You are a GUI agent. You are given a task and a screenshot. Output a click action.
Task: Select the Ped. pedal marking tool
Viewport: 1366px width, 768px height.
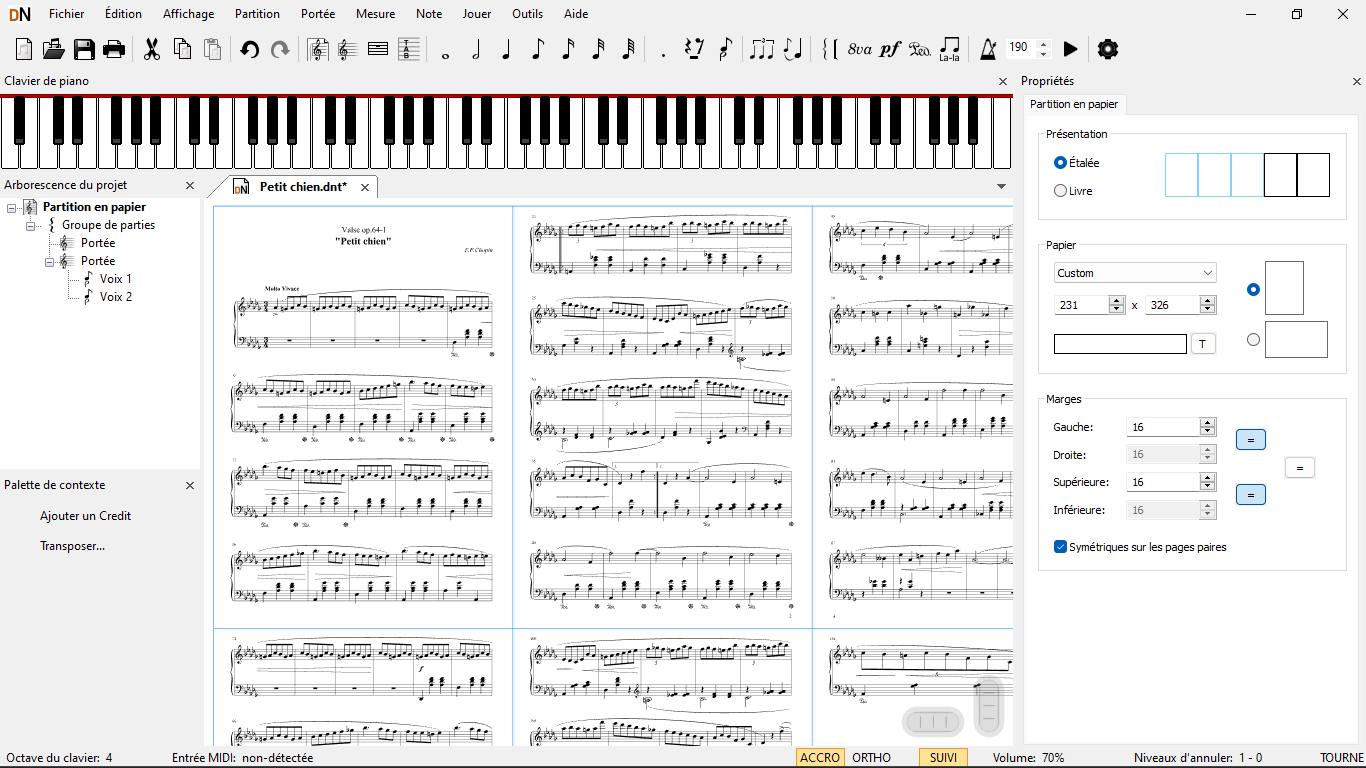tap(920, 49)
